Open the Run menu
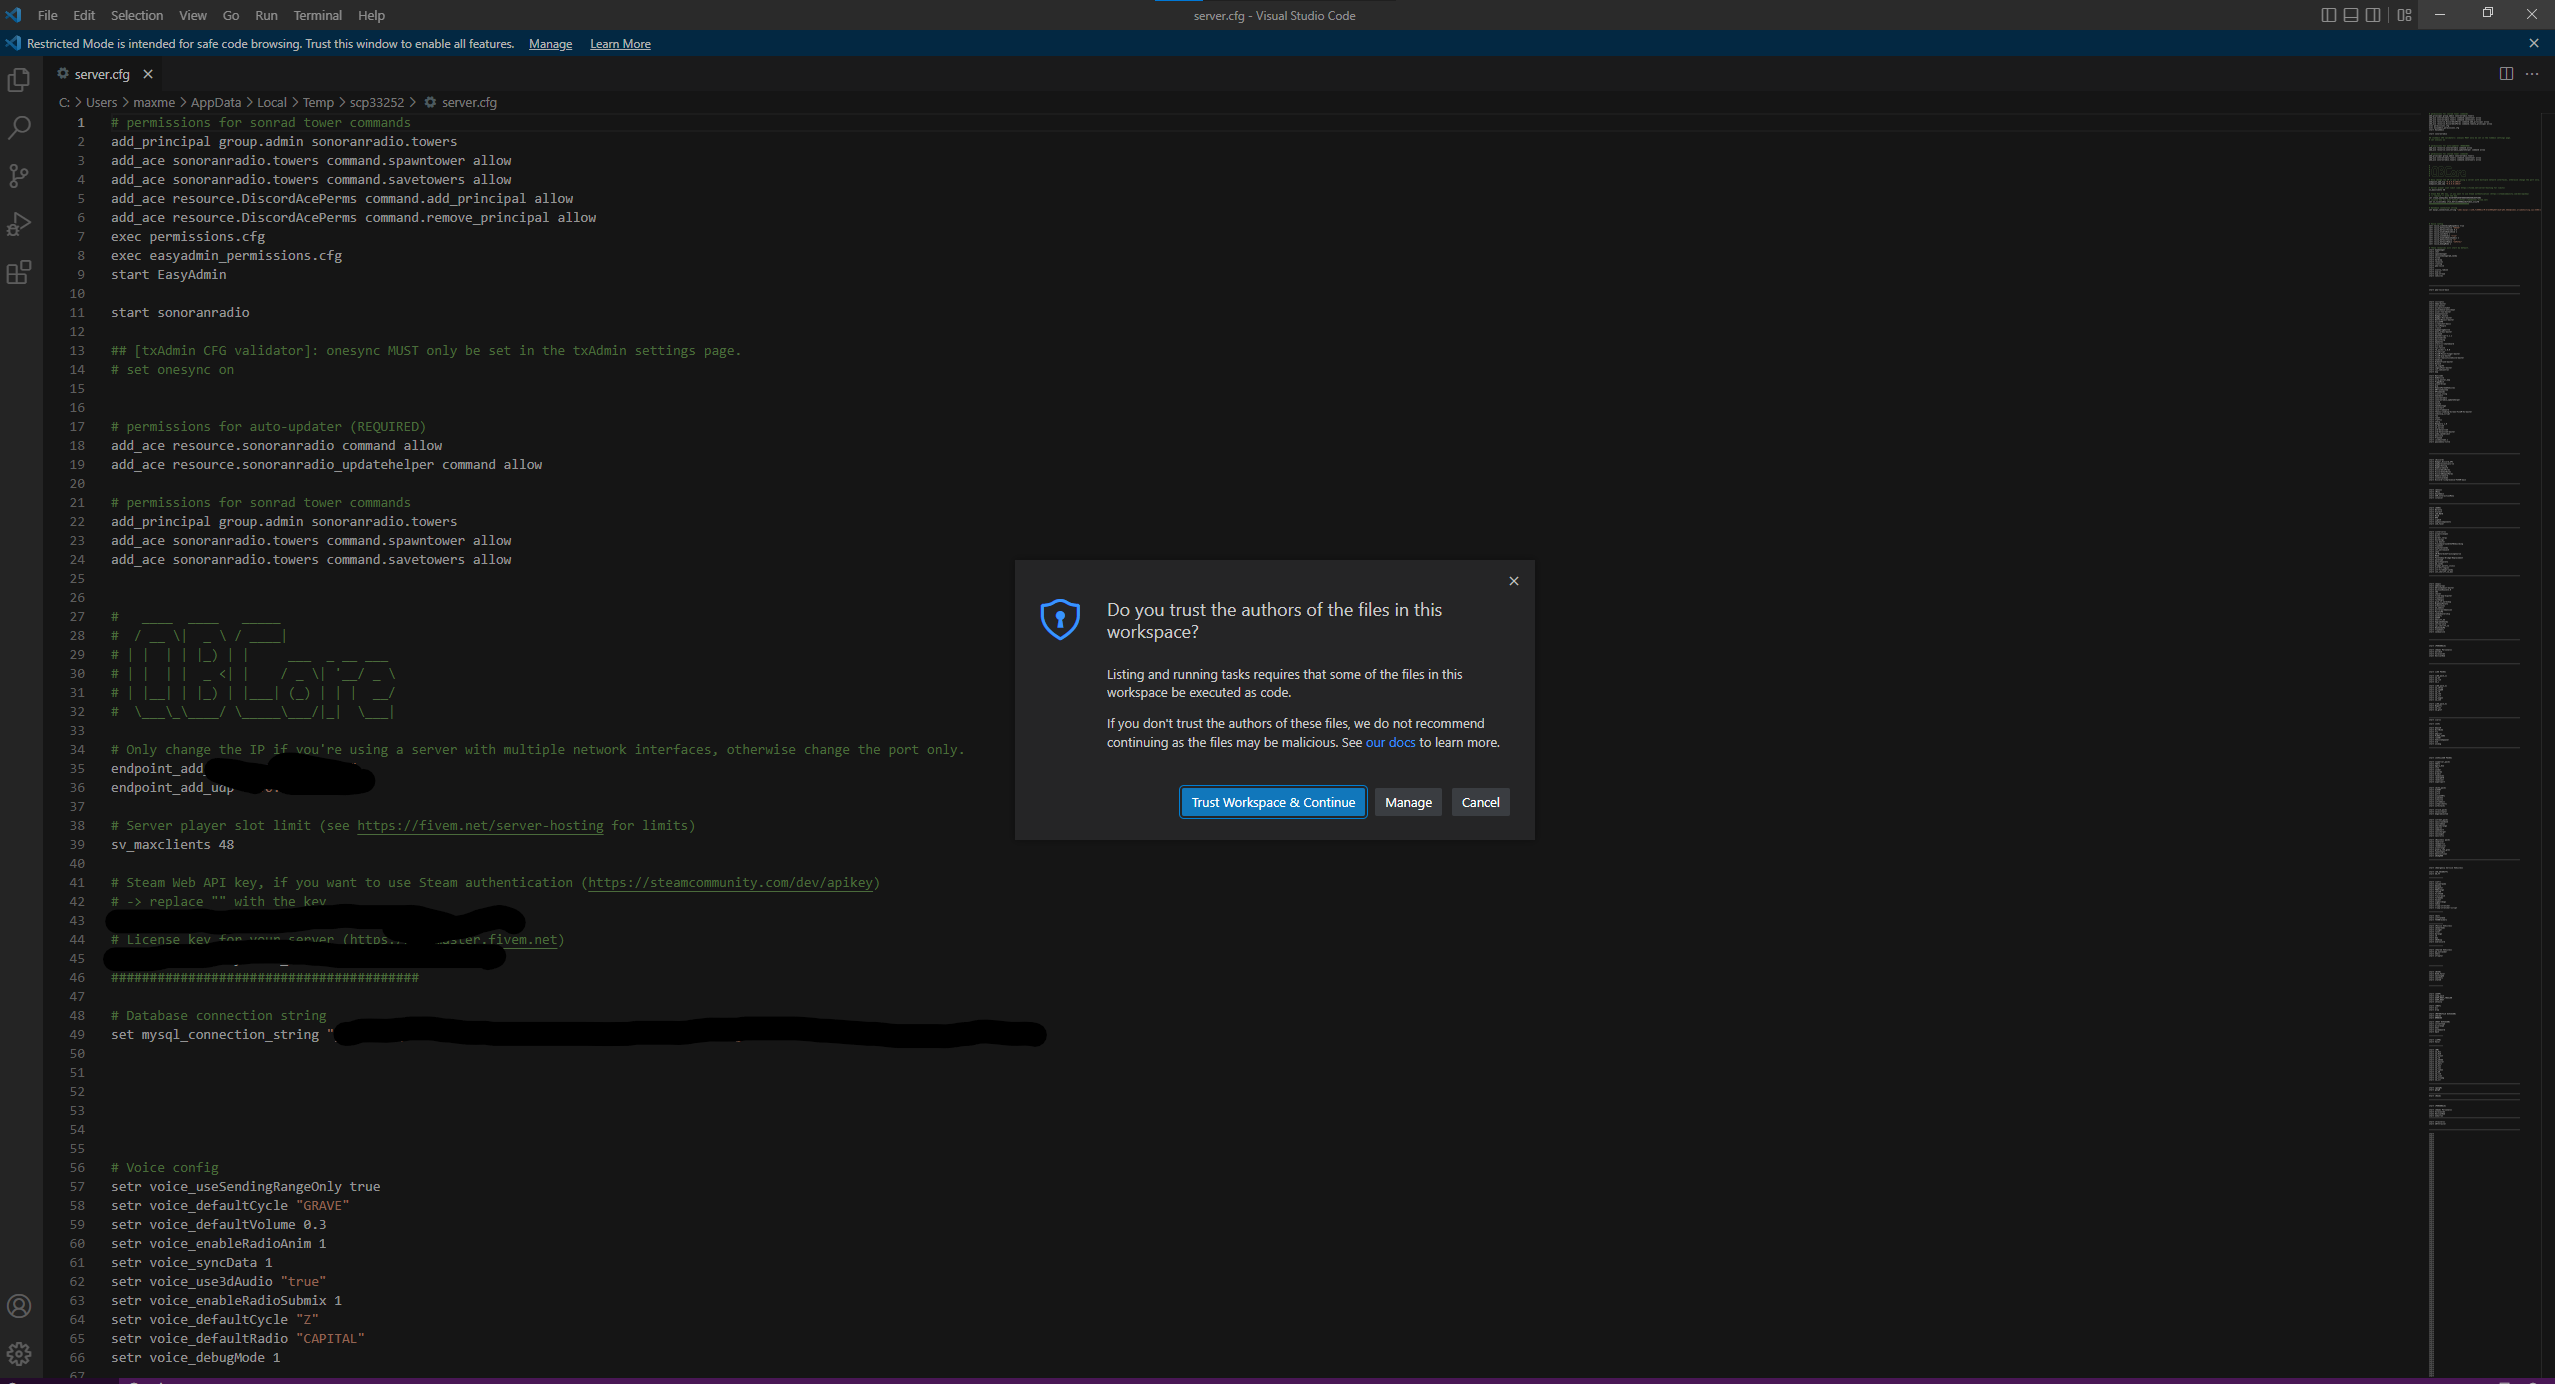Viewport: 2555px width, 1384px height. (x=266, y=15)
